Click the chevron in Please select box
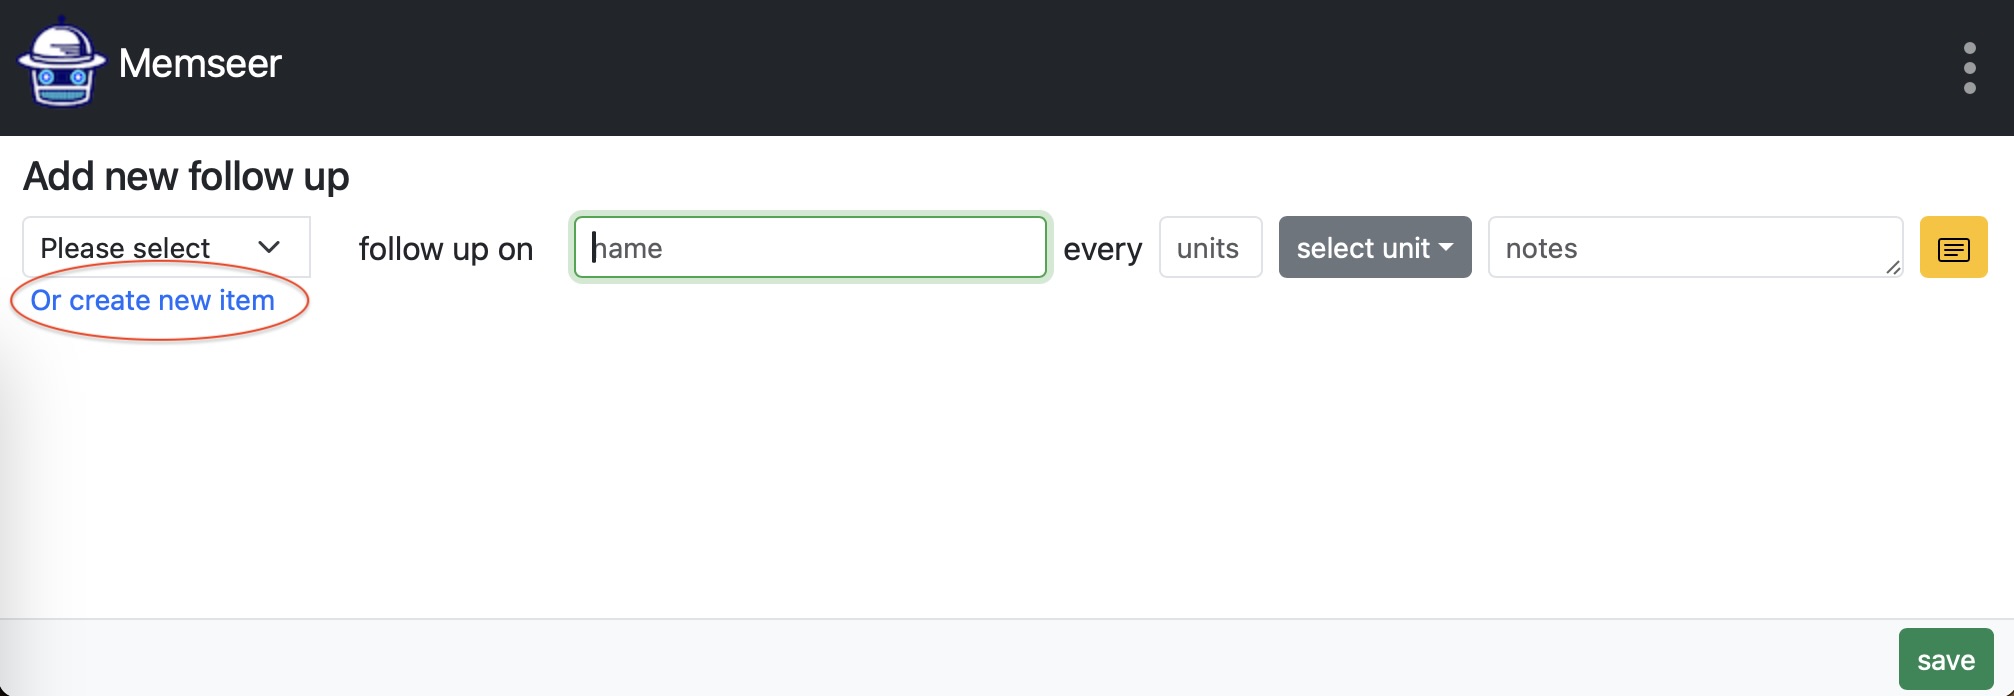Screen dimensions: 2014x696 pyautogui.click(x=269, y=247)
